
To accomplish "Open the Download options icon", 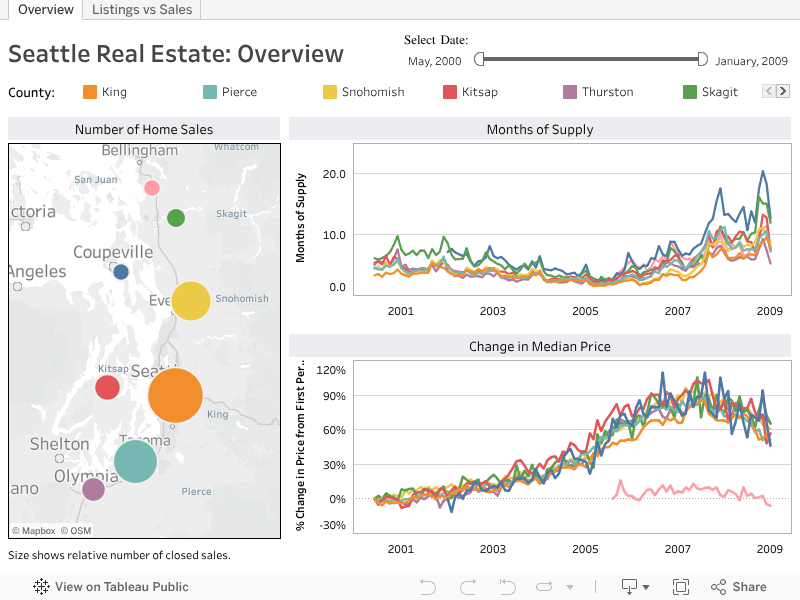I will pyautogui.click(x=627, y=587).
